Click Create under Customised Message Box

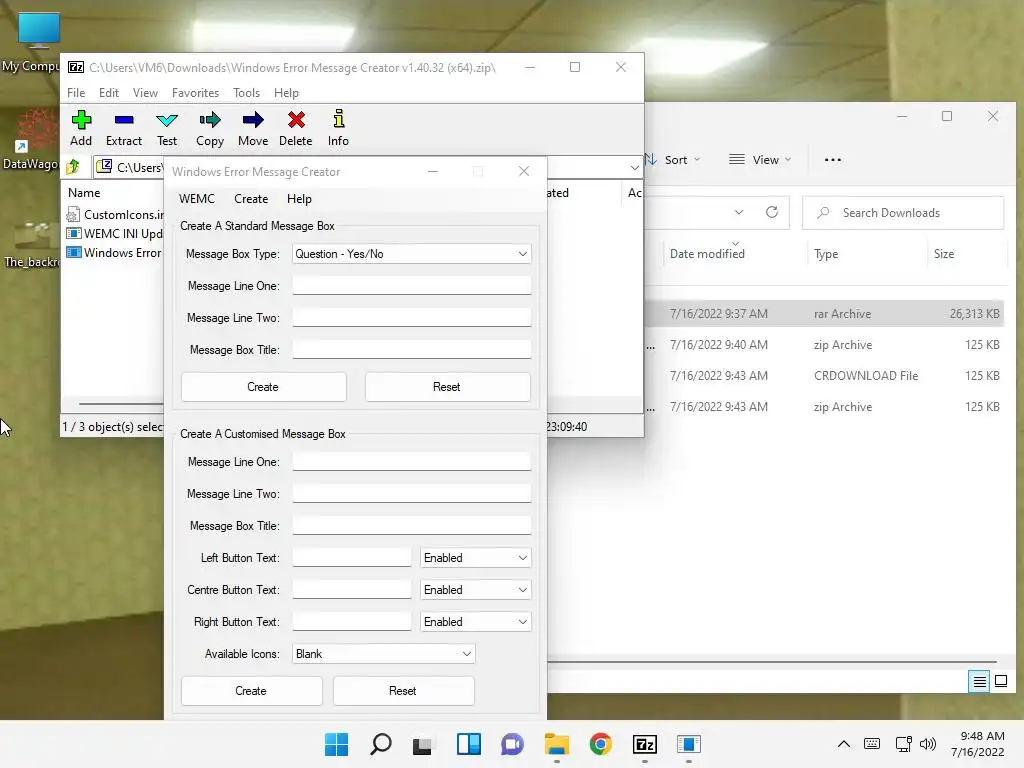[251, 690]
